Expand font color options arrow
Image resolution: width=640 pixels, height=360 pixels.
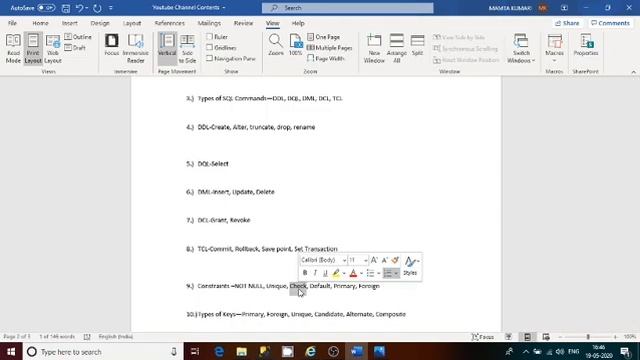[361, 273]
